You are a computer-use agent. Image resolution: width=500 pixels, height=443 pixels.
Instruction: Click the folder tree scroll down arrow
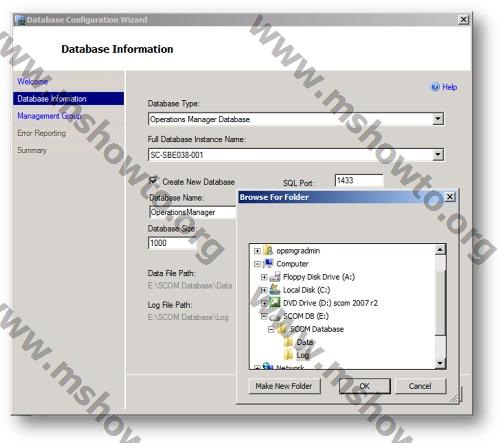click(440, 363)
